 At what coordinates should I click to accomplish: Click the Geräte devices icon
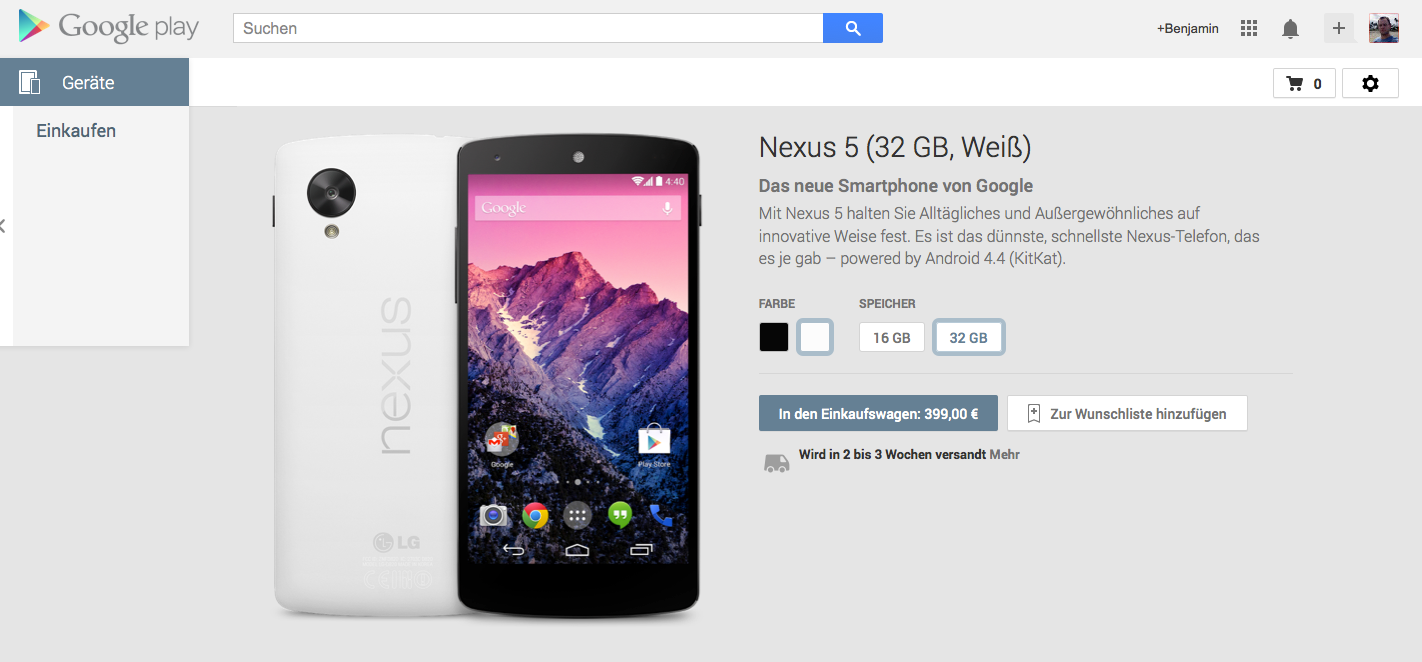tap(29, 82)
